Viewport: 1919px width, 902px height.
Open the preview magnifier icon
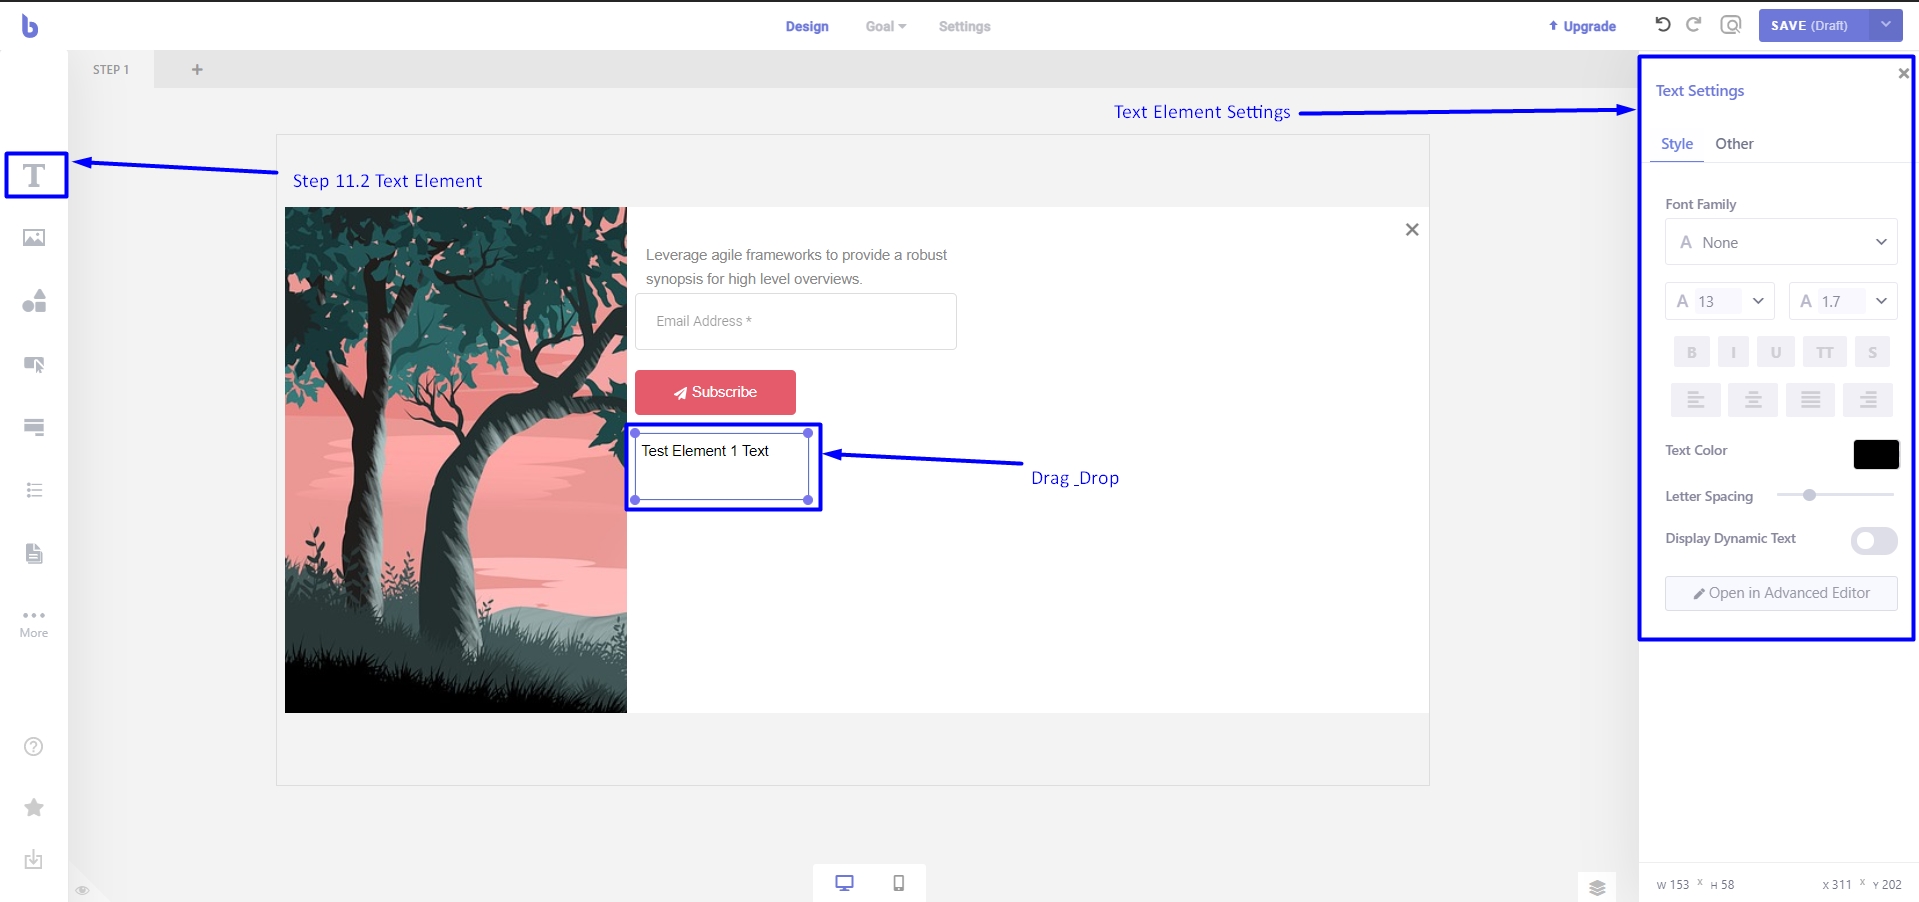pyautogui.click(x=1731, y=25)
